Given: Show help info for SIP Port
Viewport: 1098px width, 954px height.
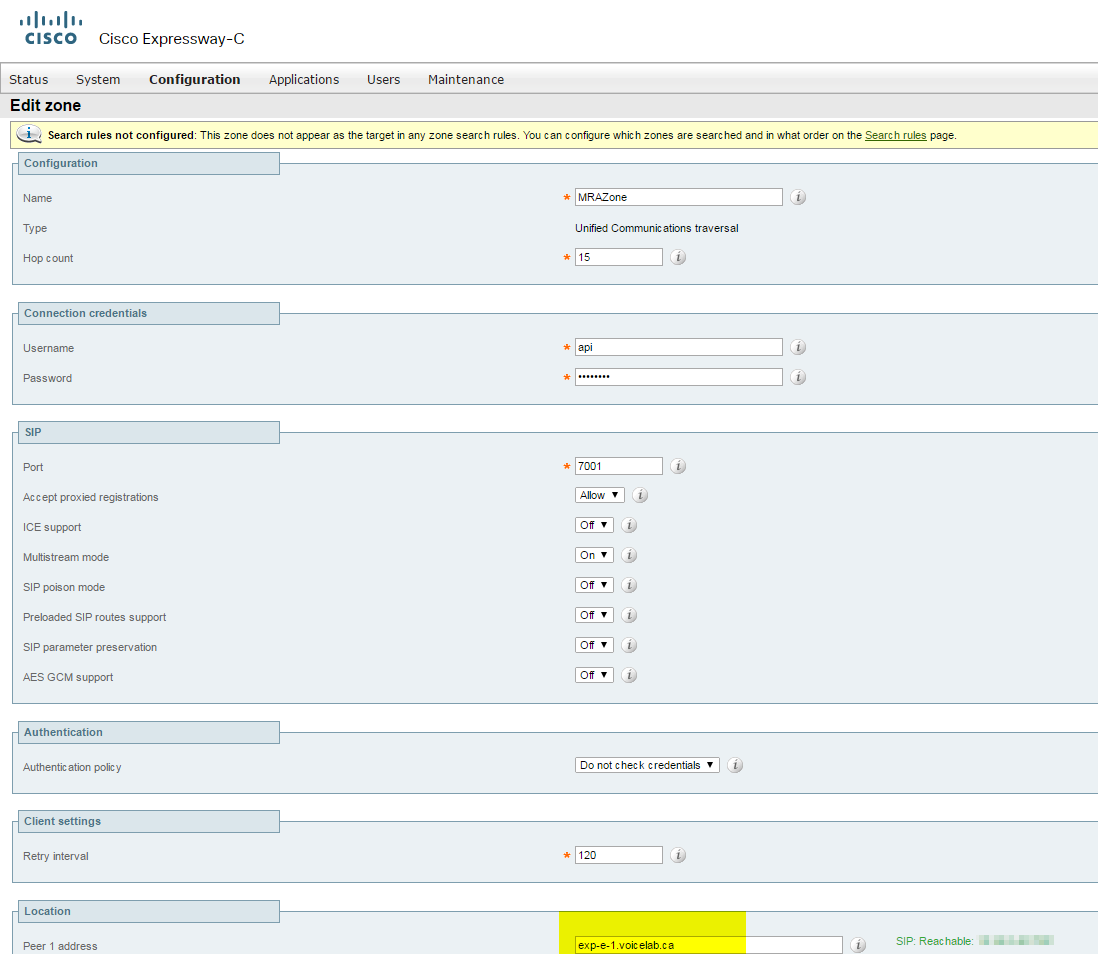Looking at the screenshot, I should [x=678, y=466].
